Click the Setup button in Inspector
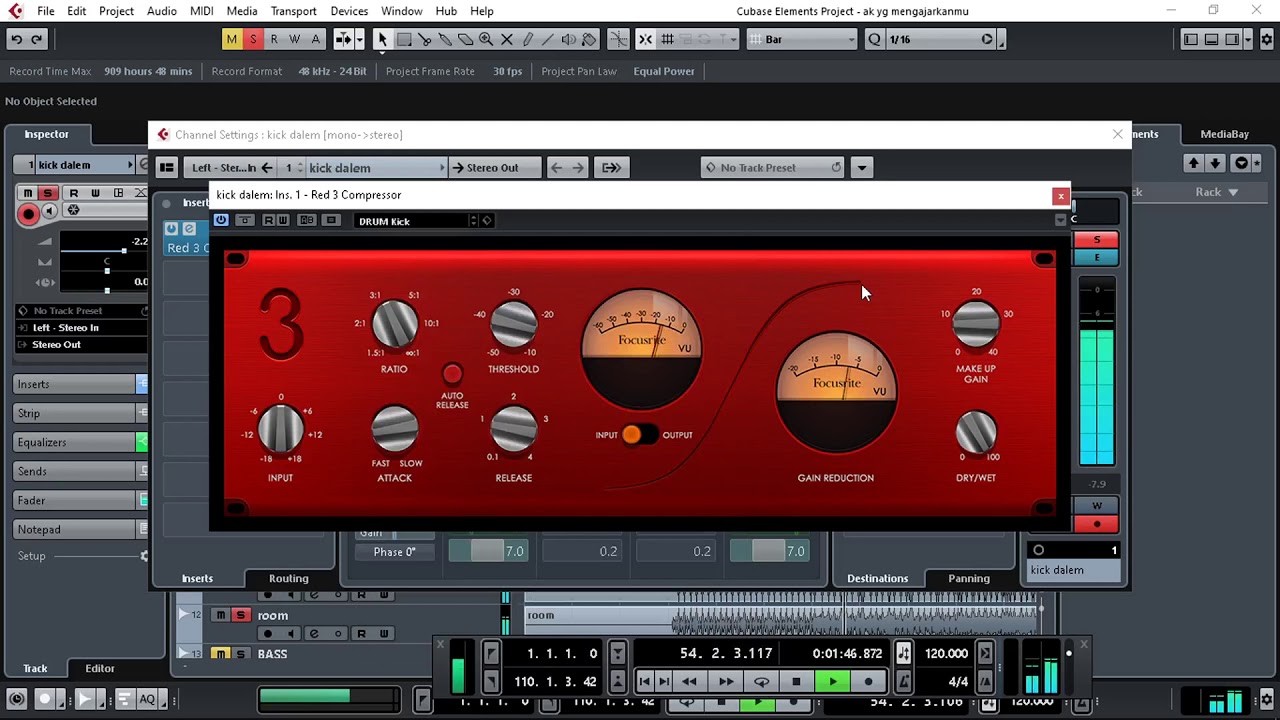 click(31, 556)
